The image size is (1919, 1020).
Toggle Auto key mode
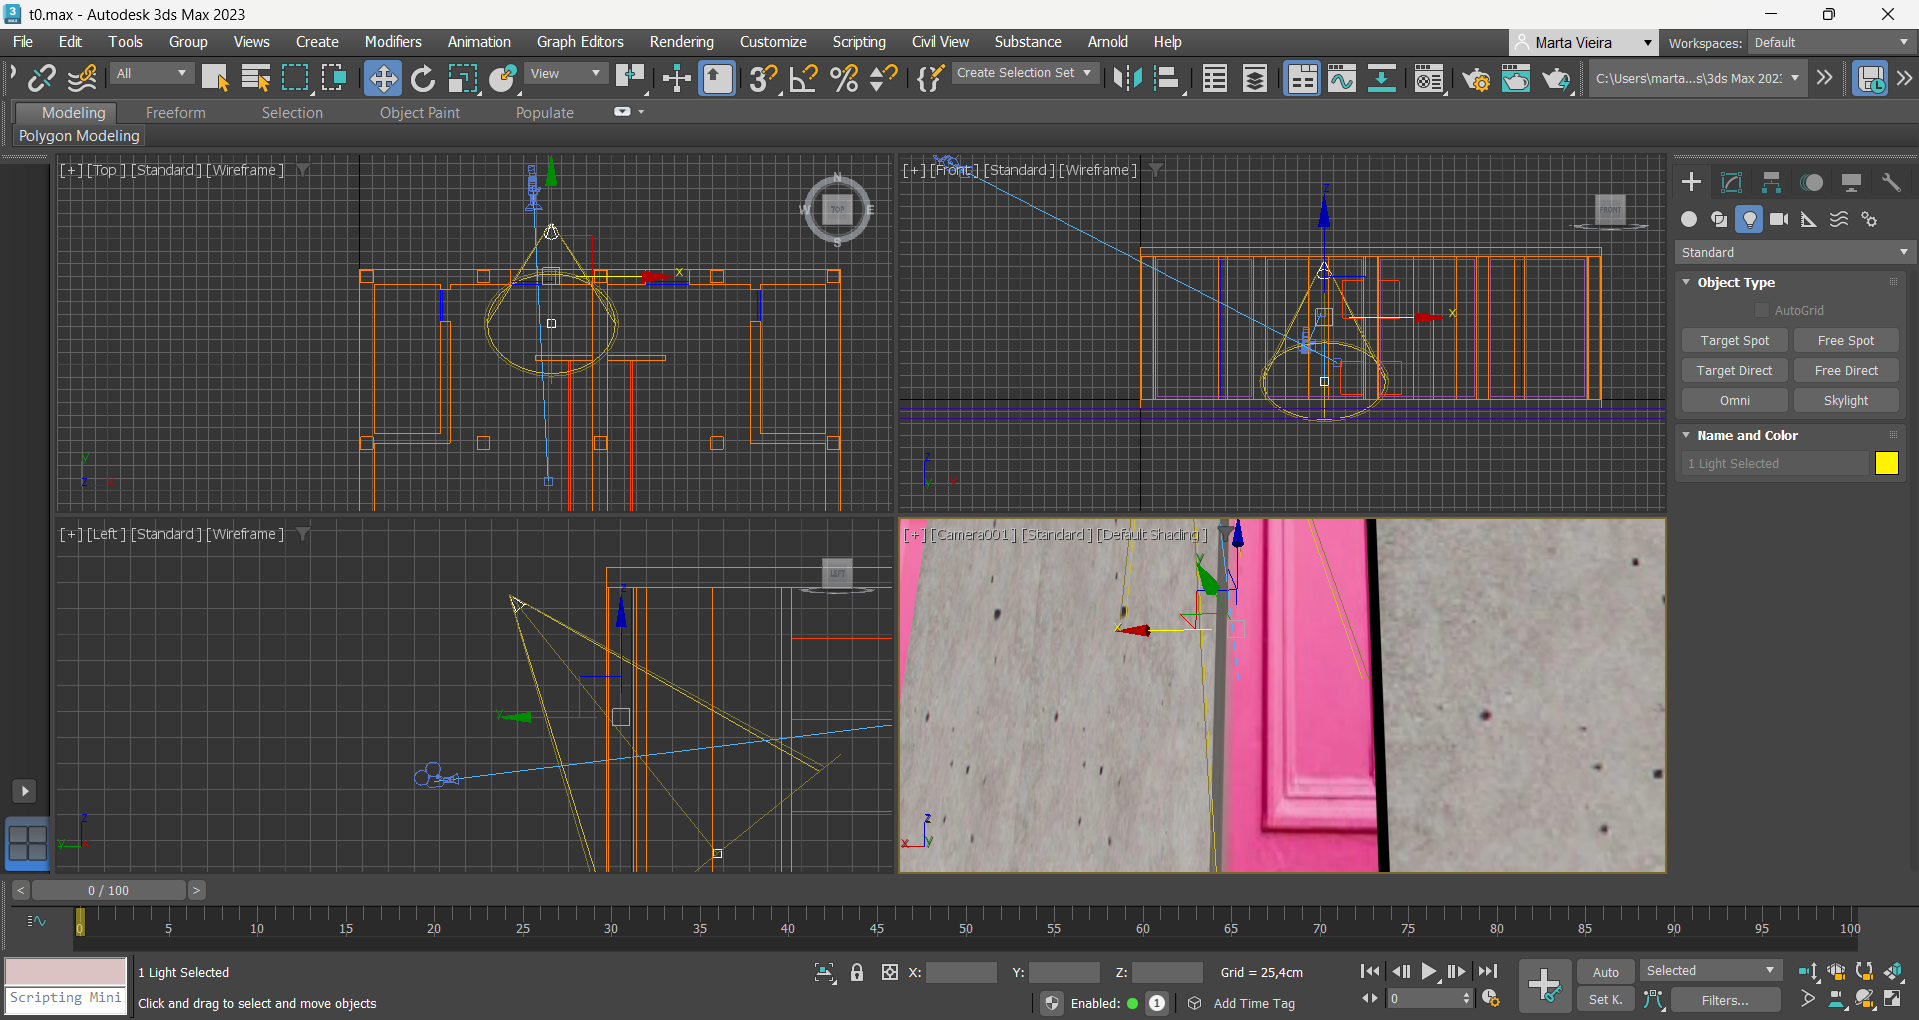(1605, 972)
